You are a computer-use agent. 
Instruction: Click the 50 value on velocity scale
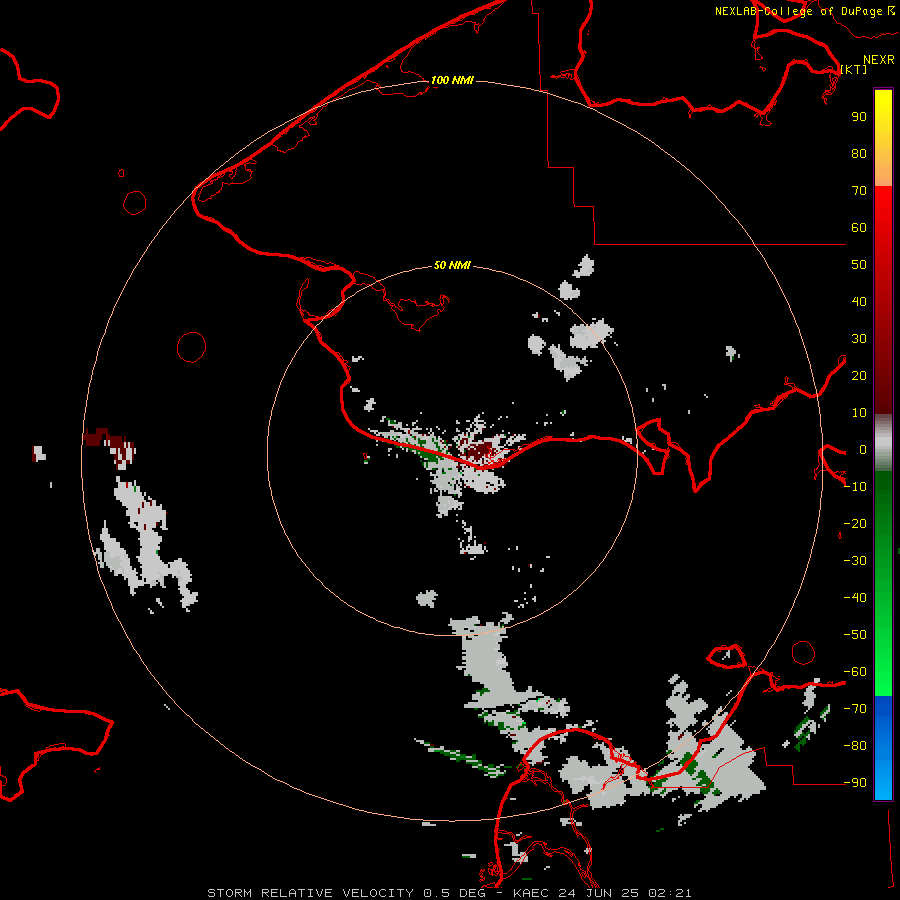pos(859,265)
